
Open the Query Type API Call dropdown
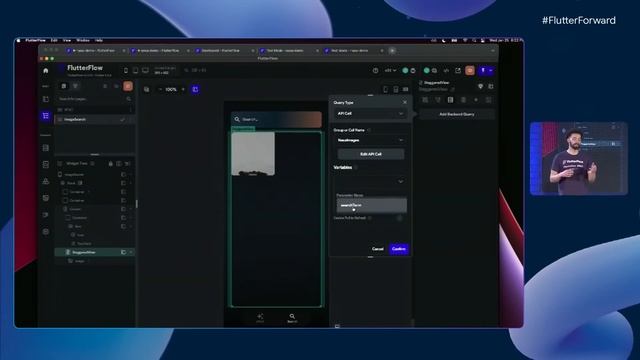pos(371,113)
